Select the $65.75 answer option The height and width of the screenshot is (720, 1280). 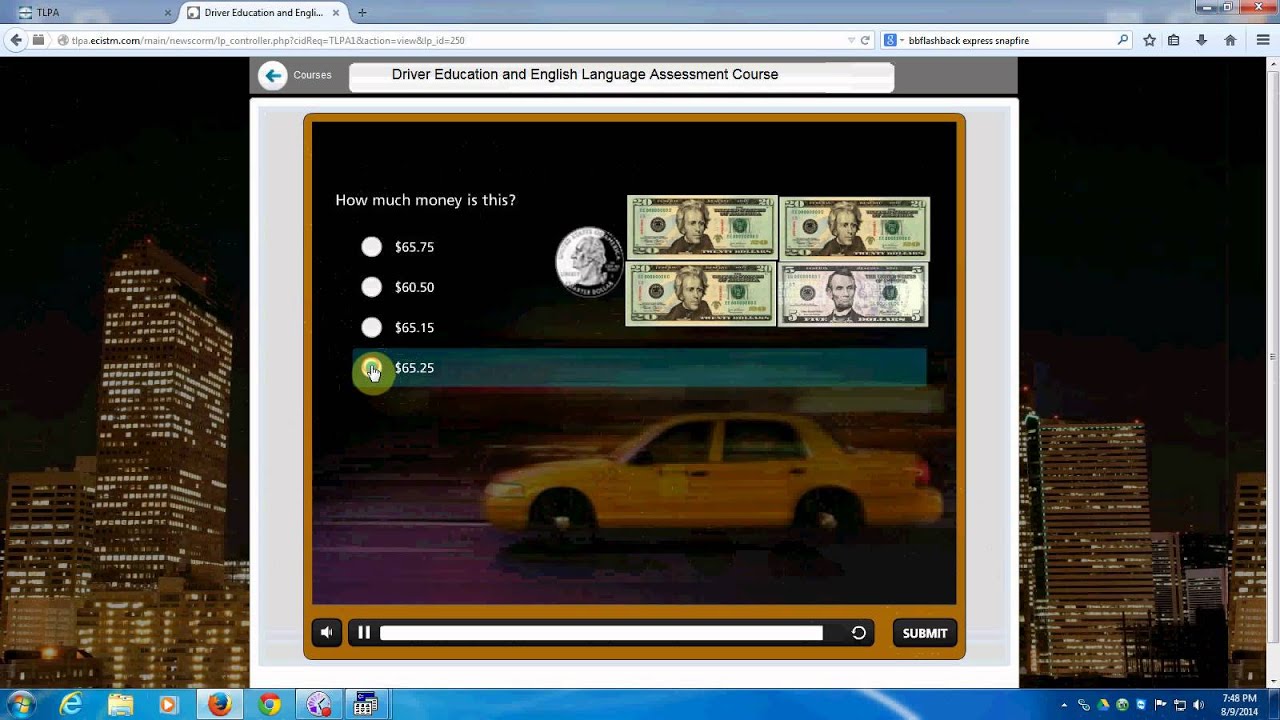372,247
